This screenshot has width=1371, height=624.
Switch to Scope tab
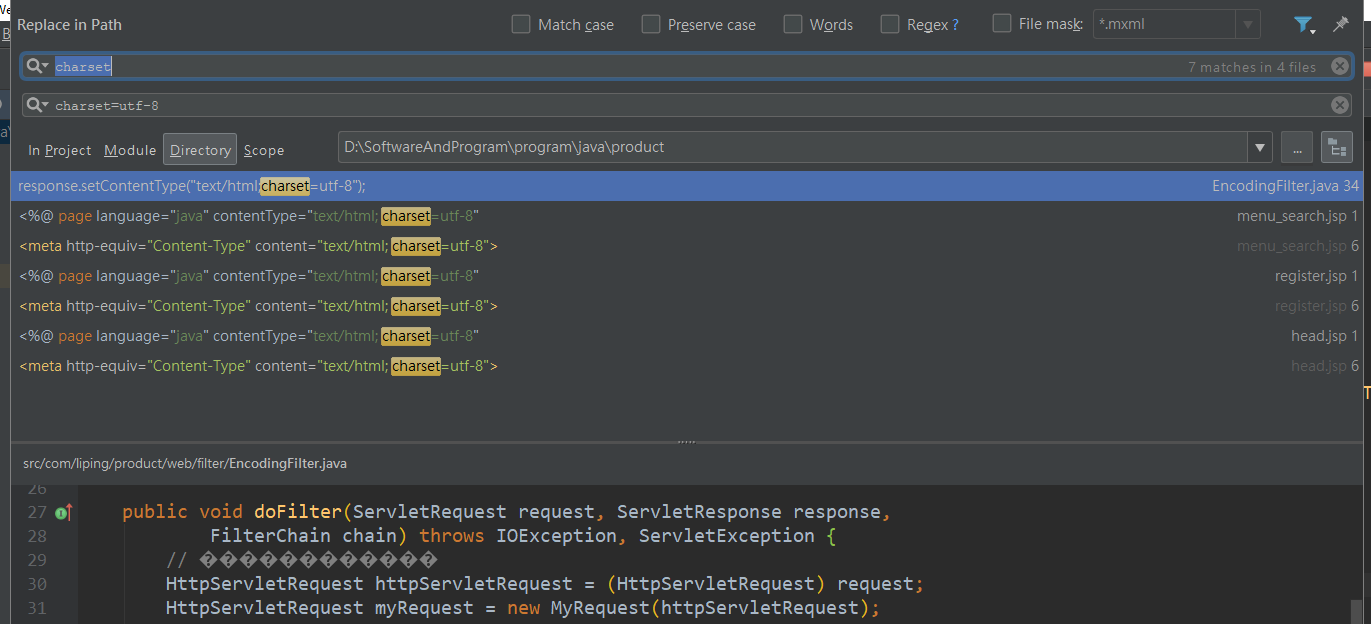[x=264, y=150]
